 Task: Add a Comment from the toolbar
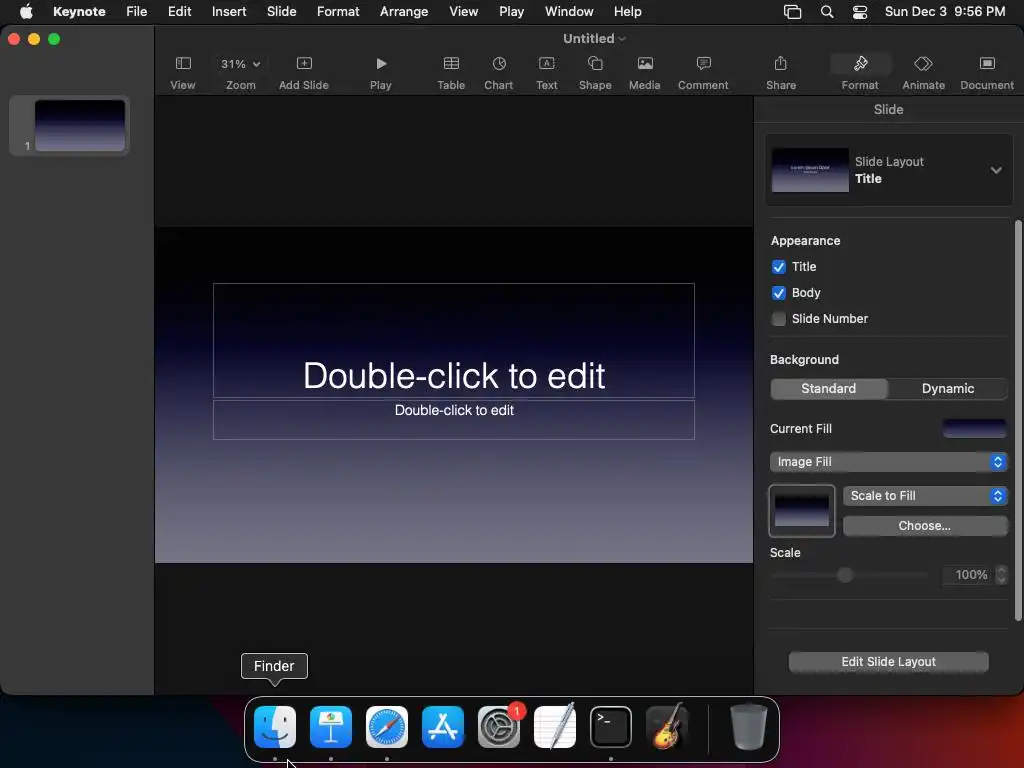pos(703,72)
